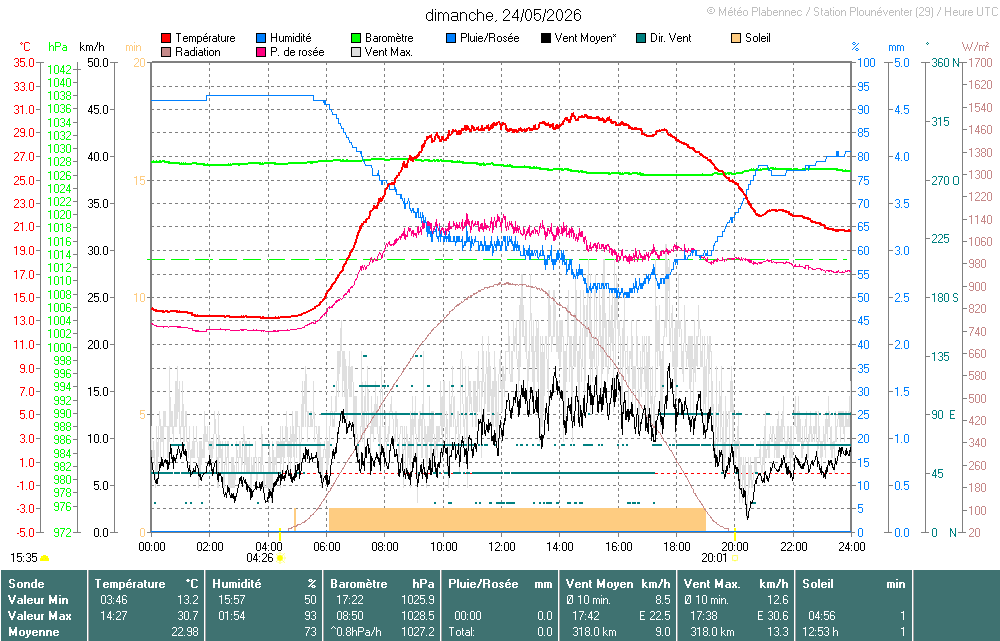Click the green Baromètre legend swatch
The image size is (1000, 641).
click(x=356, y=38)
